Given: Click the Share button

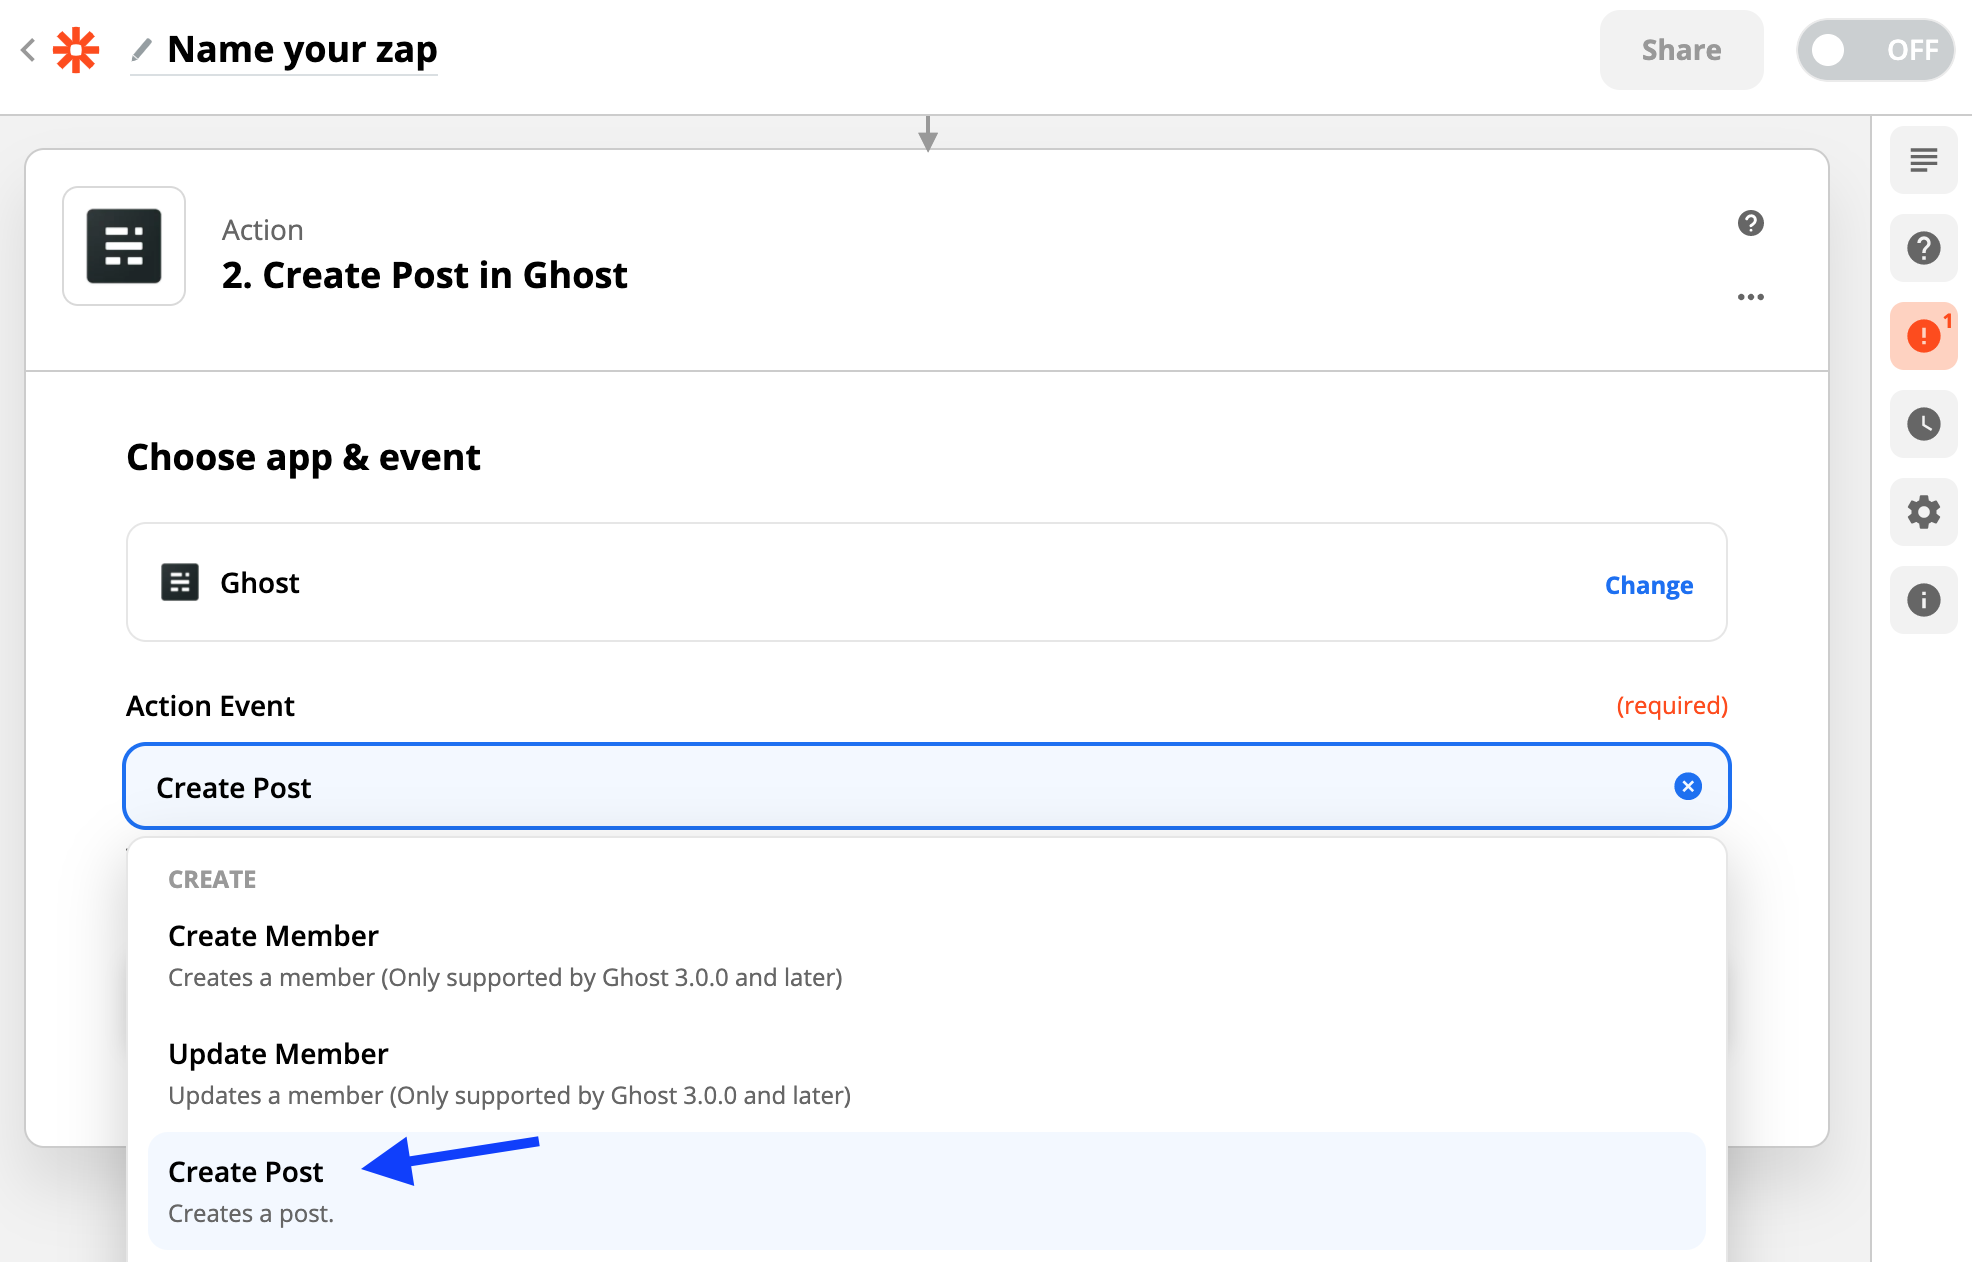Looking at the screenshot, I should (x=1681, y=50).
